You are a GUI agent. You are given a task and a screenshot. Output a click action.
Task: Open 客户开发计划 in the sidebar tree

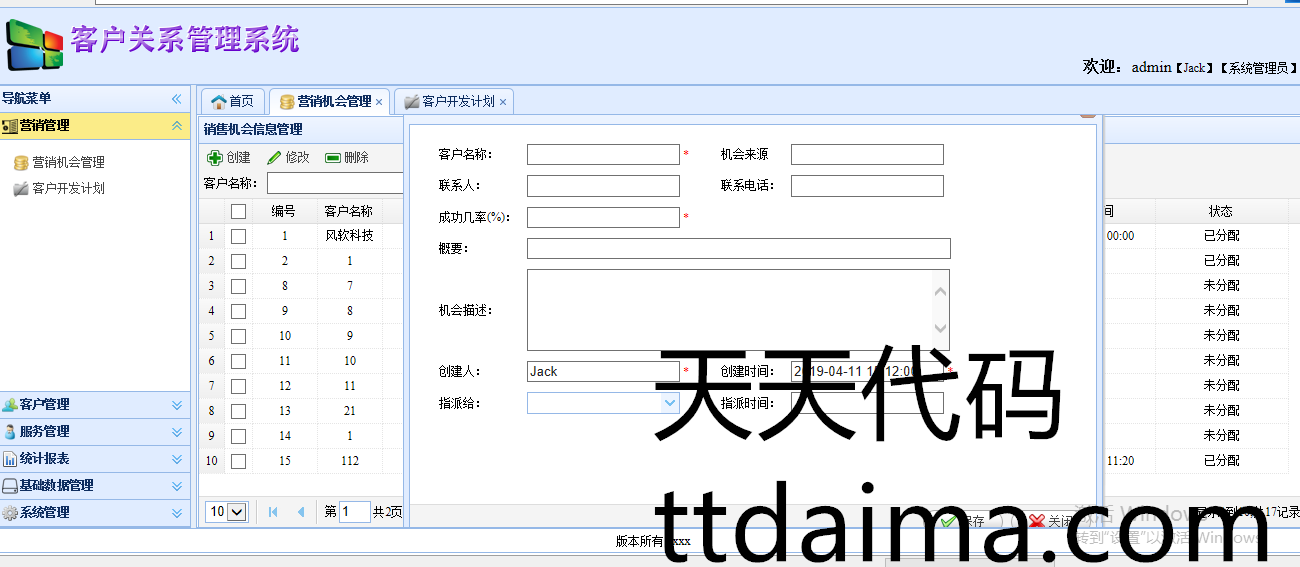click(68, 188)
